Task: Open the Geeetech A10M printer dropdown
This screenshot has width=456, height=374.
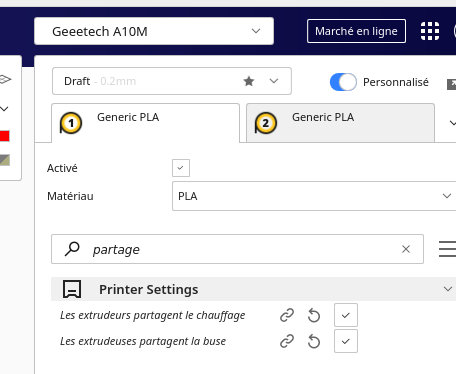Action: (154, 31)
